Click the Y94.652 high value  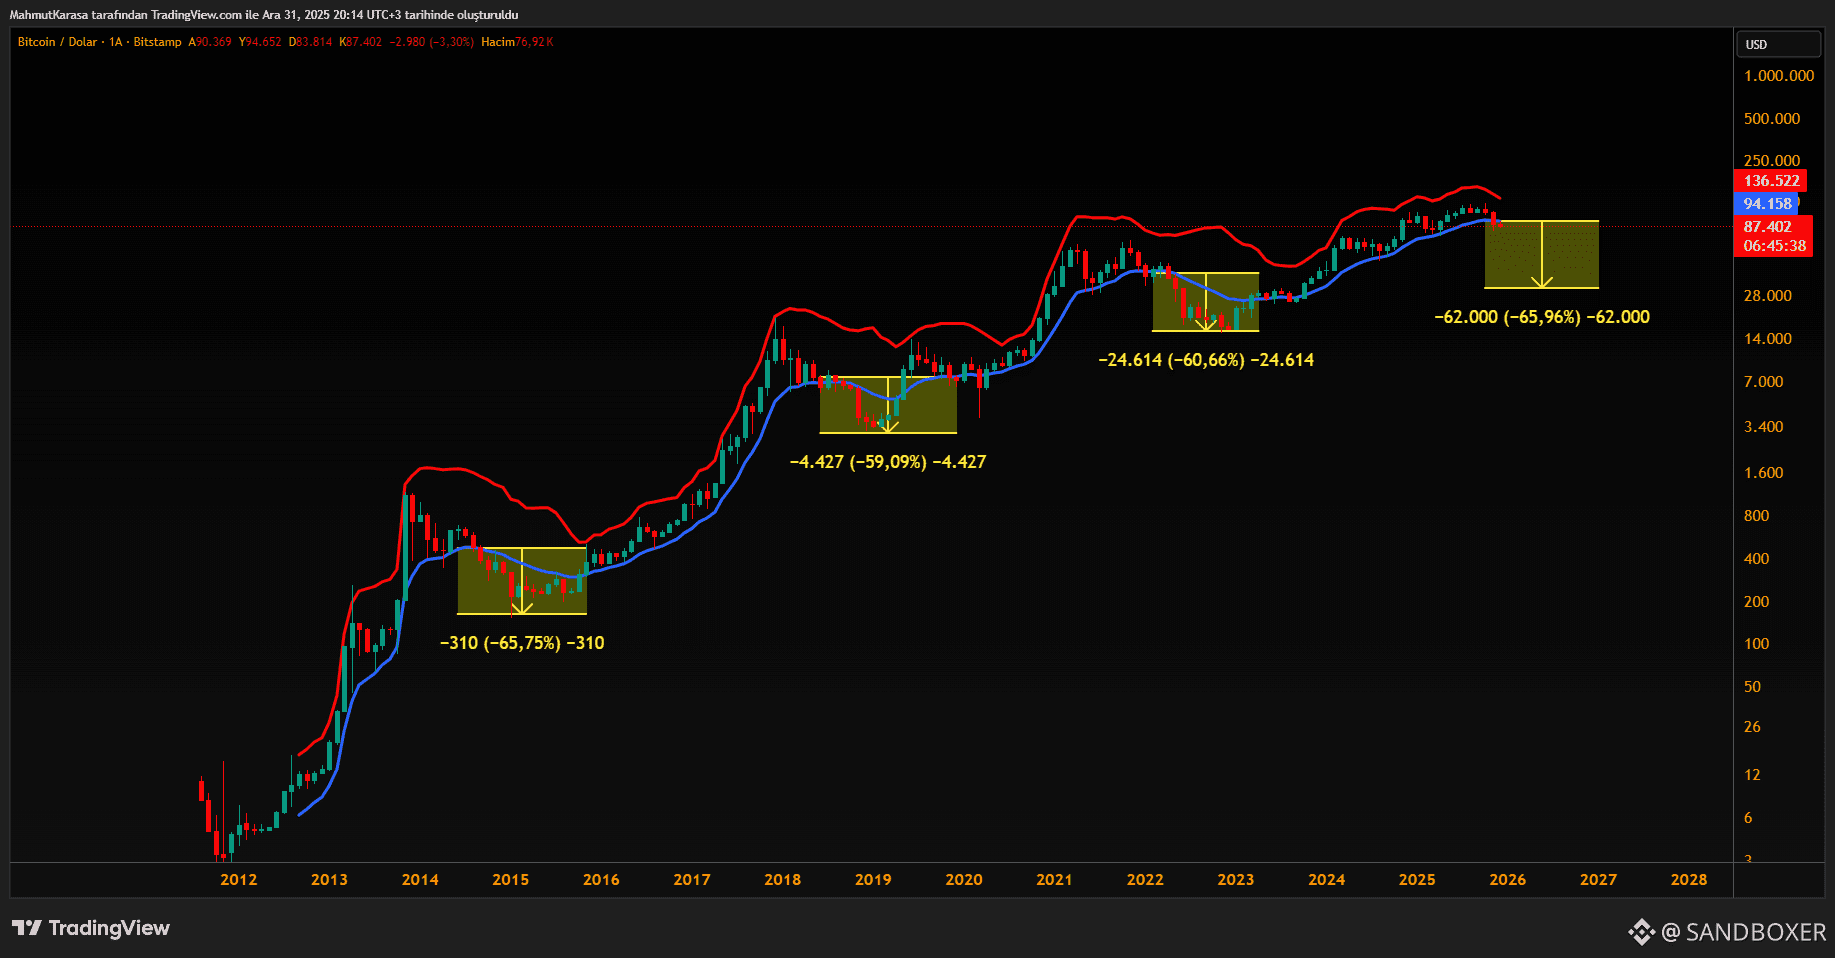click(260, 42)
